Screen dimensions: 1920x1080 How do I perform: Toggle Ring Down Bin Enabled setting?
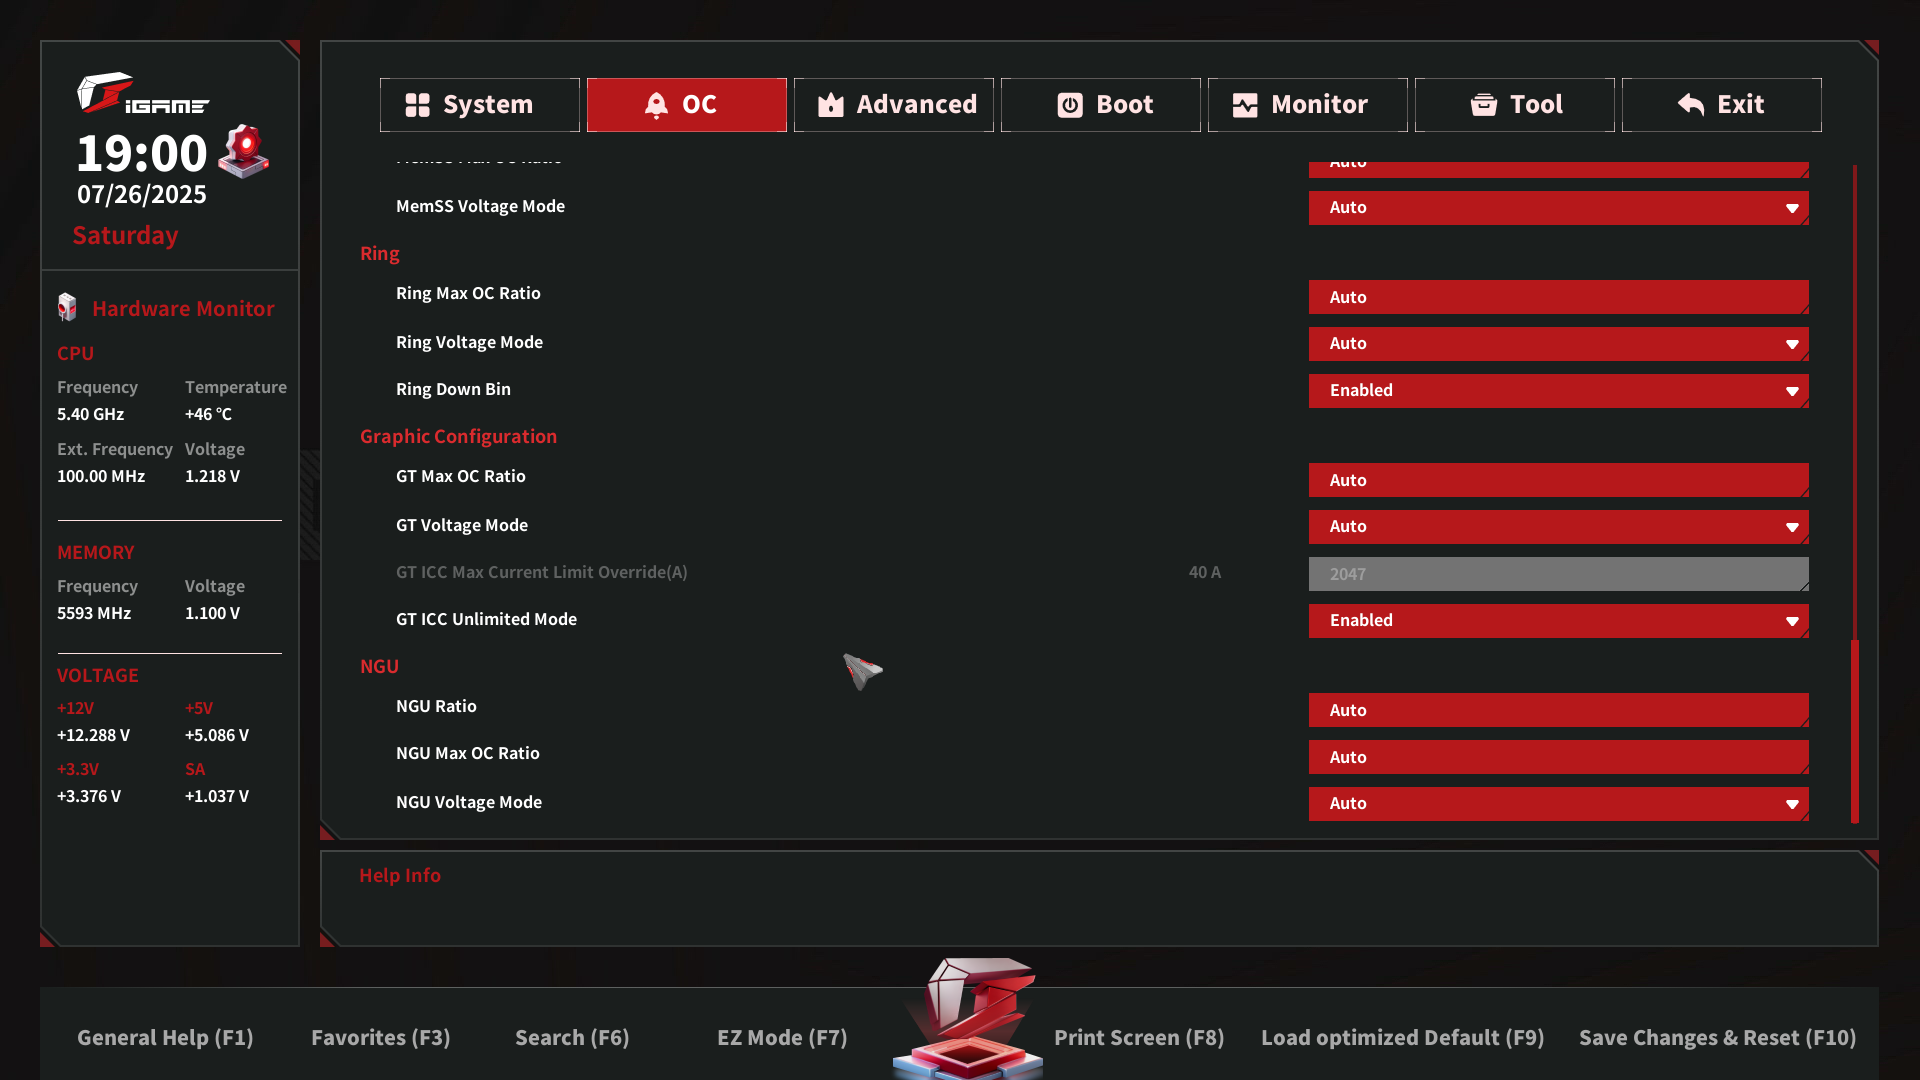click(1558, 391)
